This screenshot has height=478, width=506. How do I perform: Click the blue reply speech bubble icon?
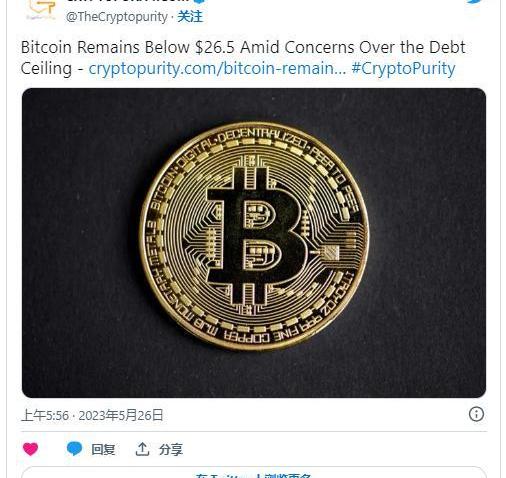74,449
